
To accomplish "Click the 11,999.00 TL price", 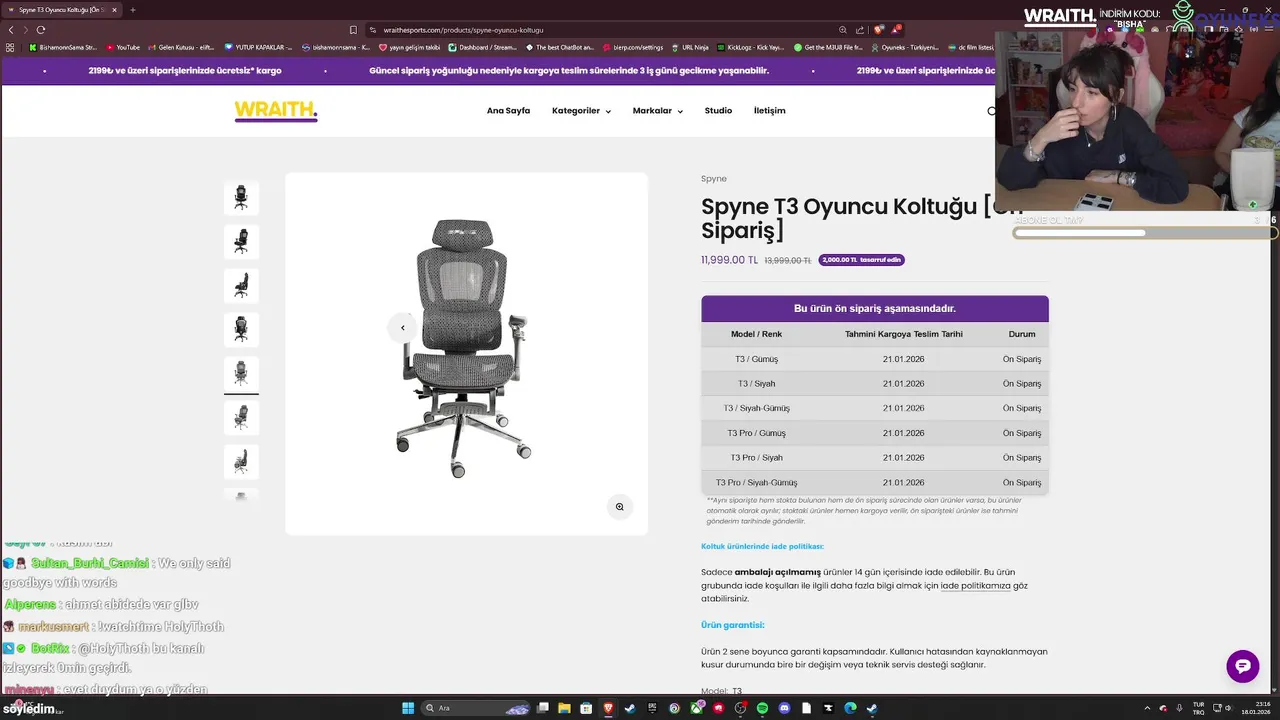I will (730, 260).
